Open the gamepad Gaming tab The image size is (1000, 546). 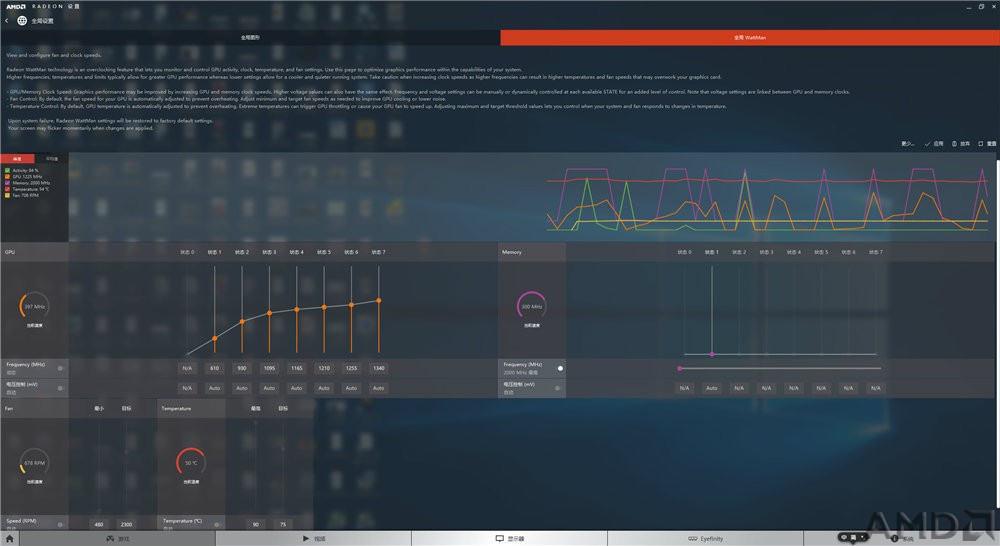tap(117, 539)
